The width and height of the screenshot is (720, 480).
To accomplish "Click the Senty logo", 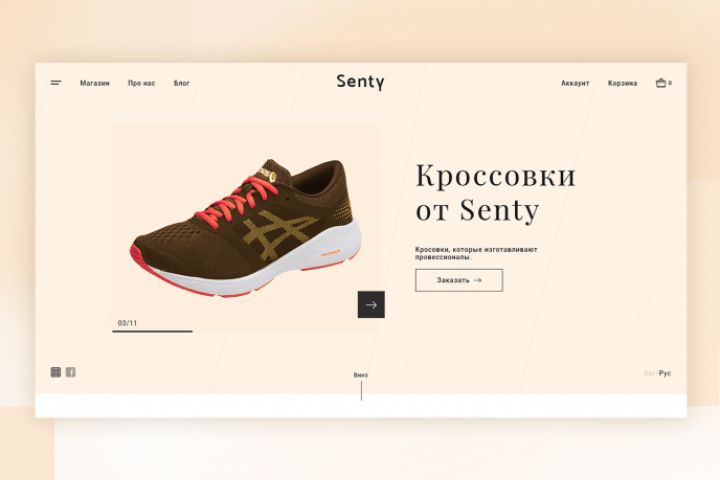I will click(360, 82).
